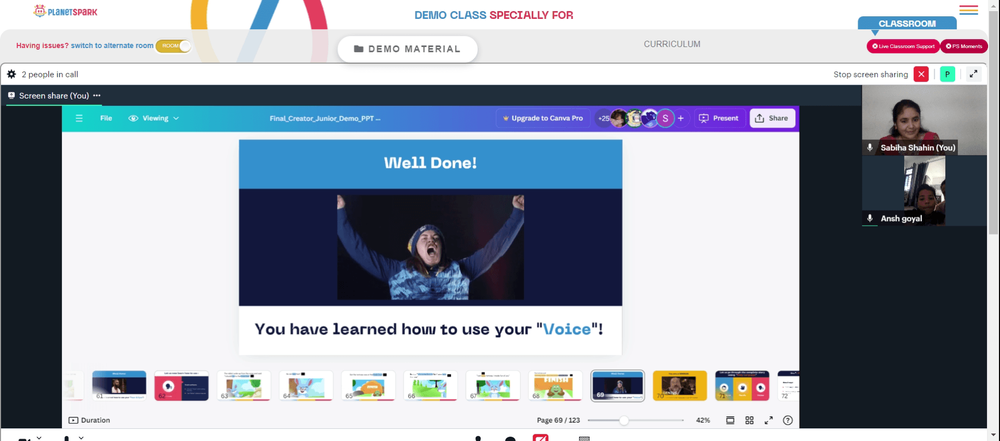Select slide 71 thumbnail
The image size is (1000, 441).
pos(742,385)
